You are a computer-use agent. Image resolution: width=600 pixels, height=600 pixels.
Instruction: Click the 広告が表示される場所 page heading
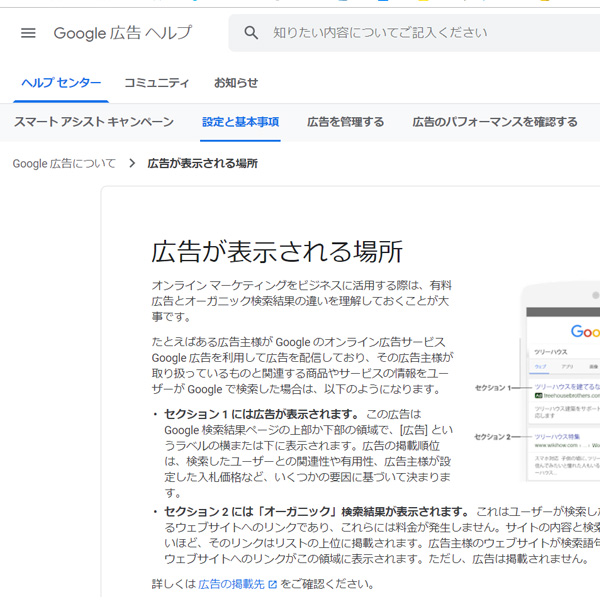click(277, 252)
